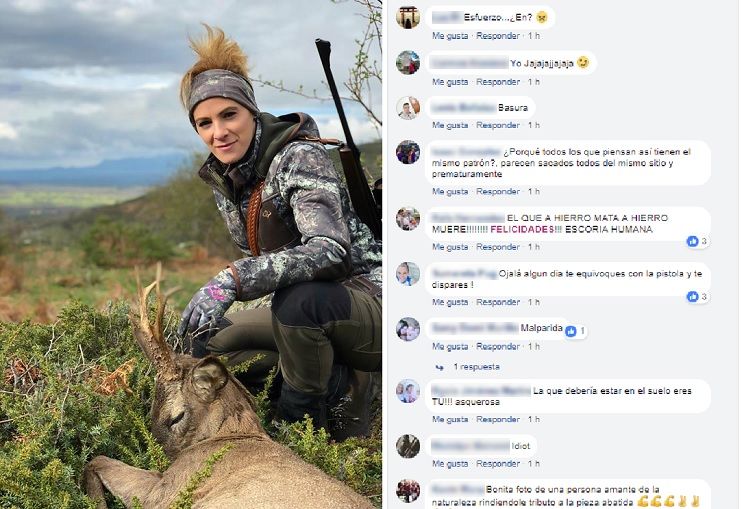The image size is (744, 509).
Task: Open the hunter photo with deer
Action: (190, 254)
